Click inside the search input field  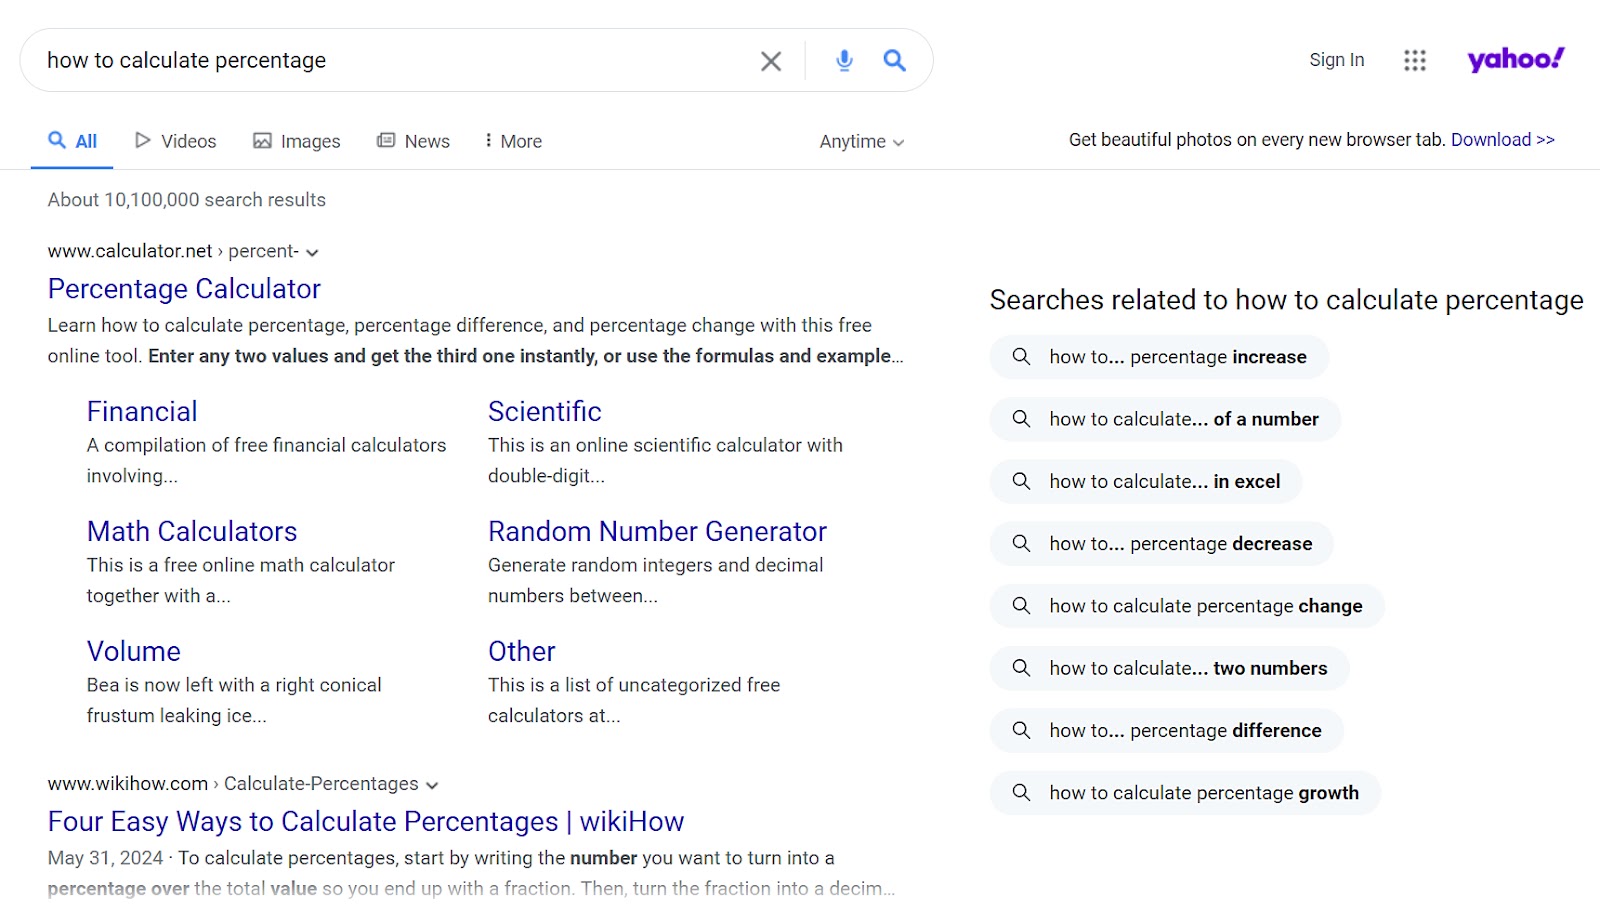400,60
